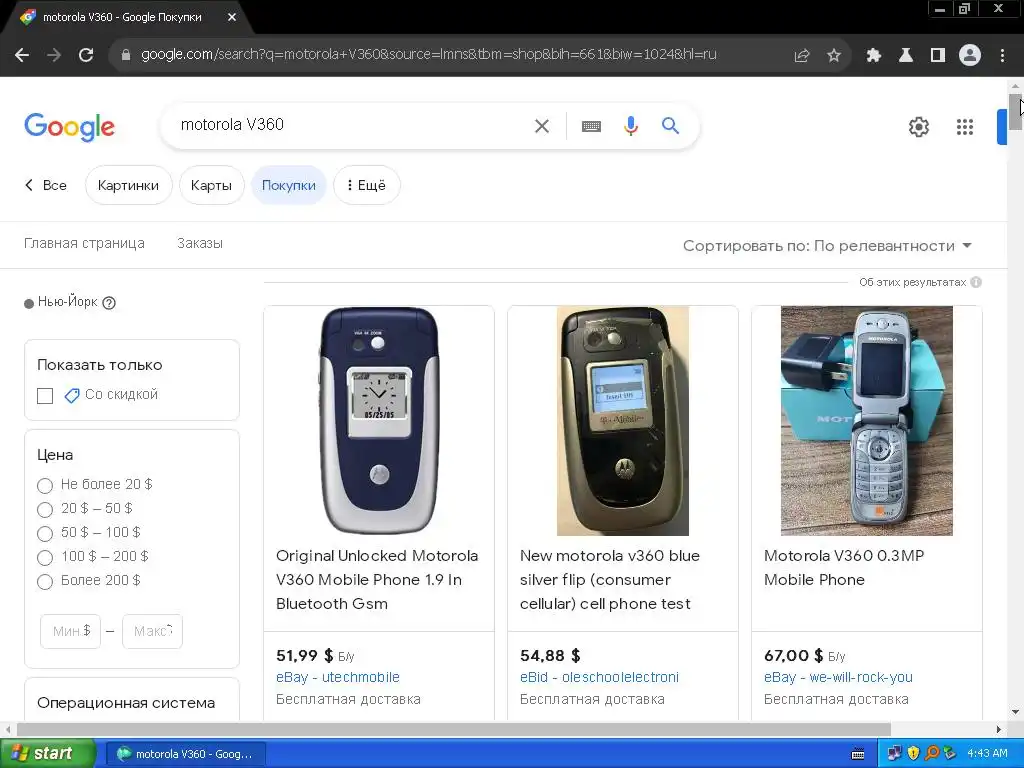Screen dimensions: 1024x768
Task: Submit search with magnifier icon
Action: point(670,125)
